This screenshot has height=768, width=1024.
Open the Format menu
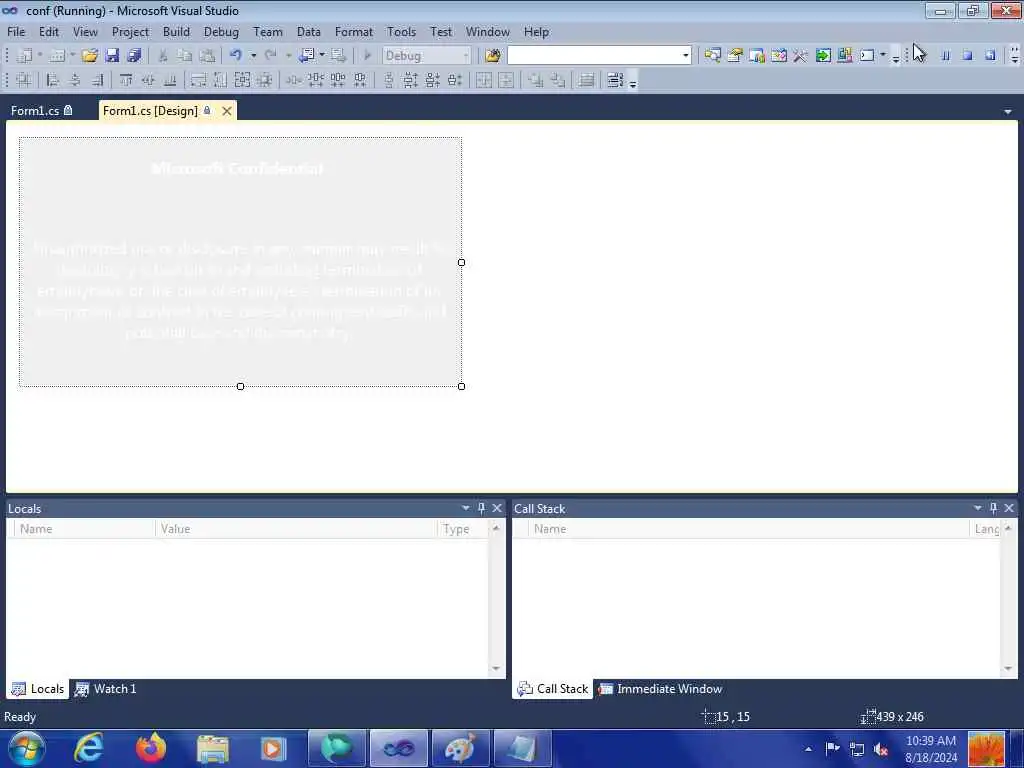click(x=354, y=31)
